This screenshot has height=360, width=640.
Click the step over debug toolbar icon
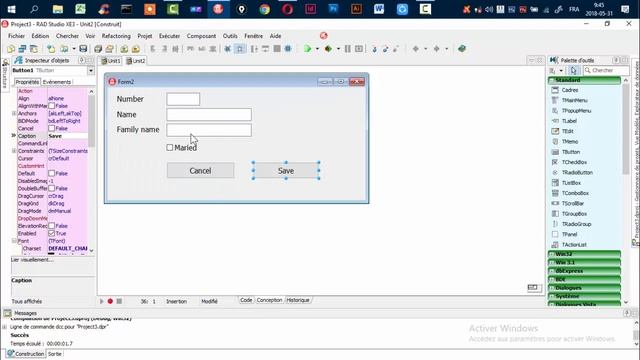[385, 49]
